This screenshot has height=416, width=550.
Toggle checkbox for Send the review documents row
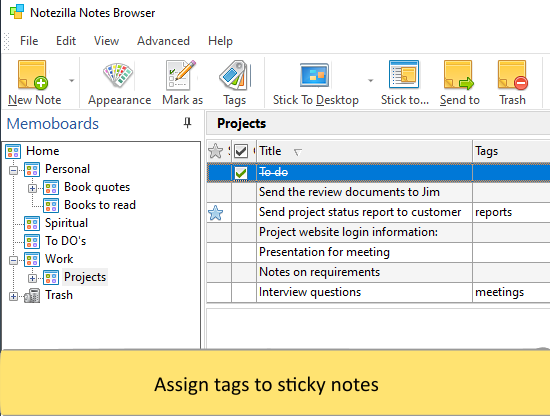tap(244, 192)
